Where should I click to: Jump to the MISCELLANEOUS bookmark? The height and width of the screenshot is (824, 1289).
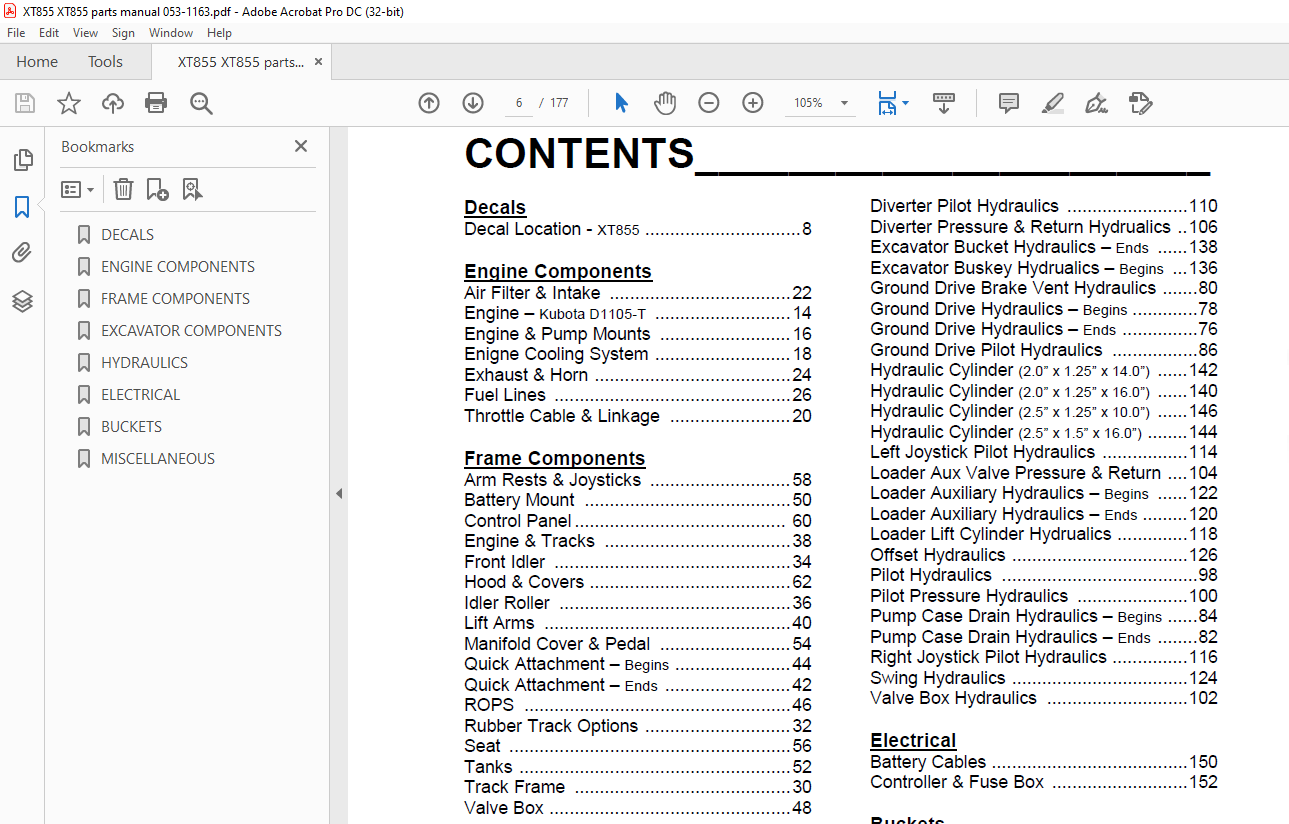click(158, 459)
